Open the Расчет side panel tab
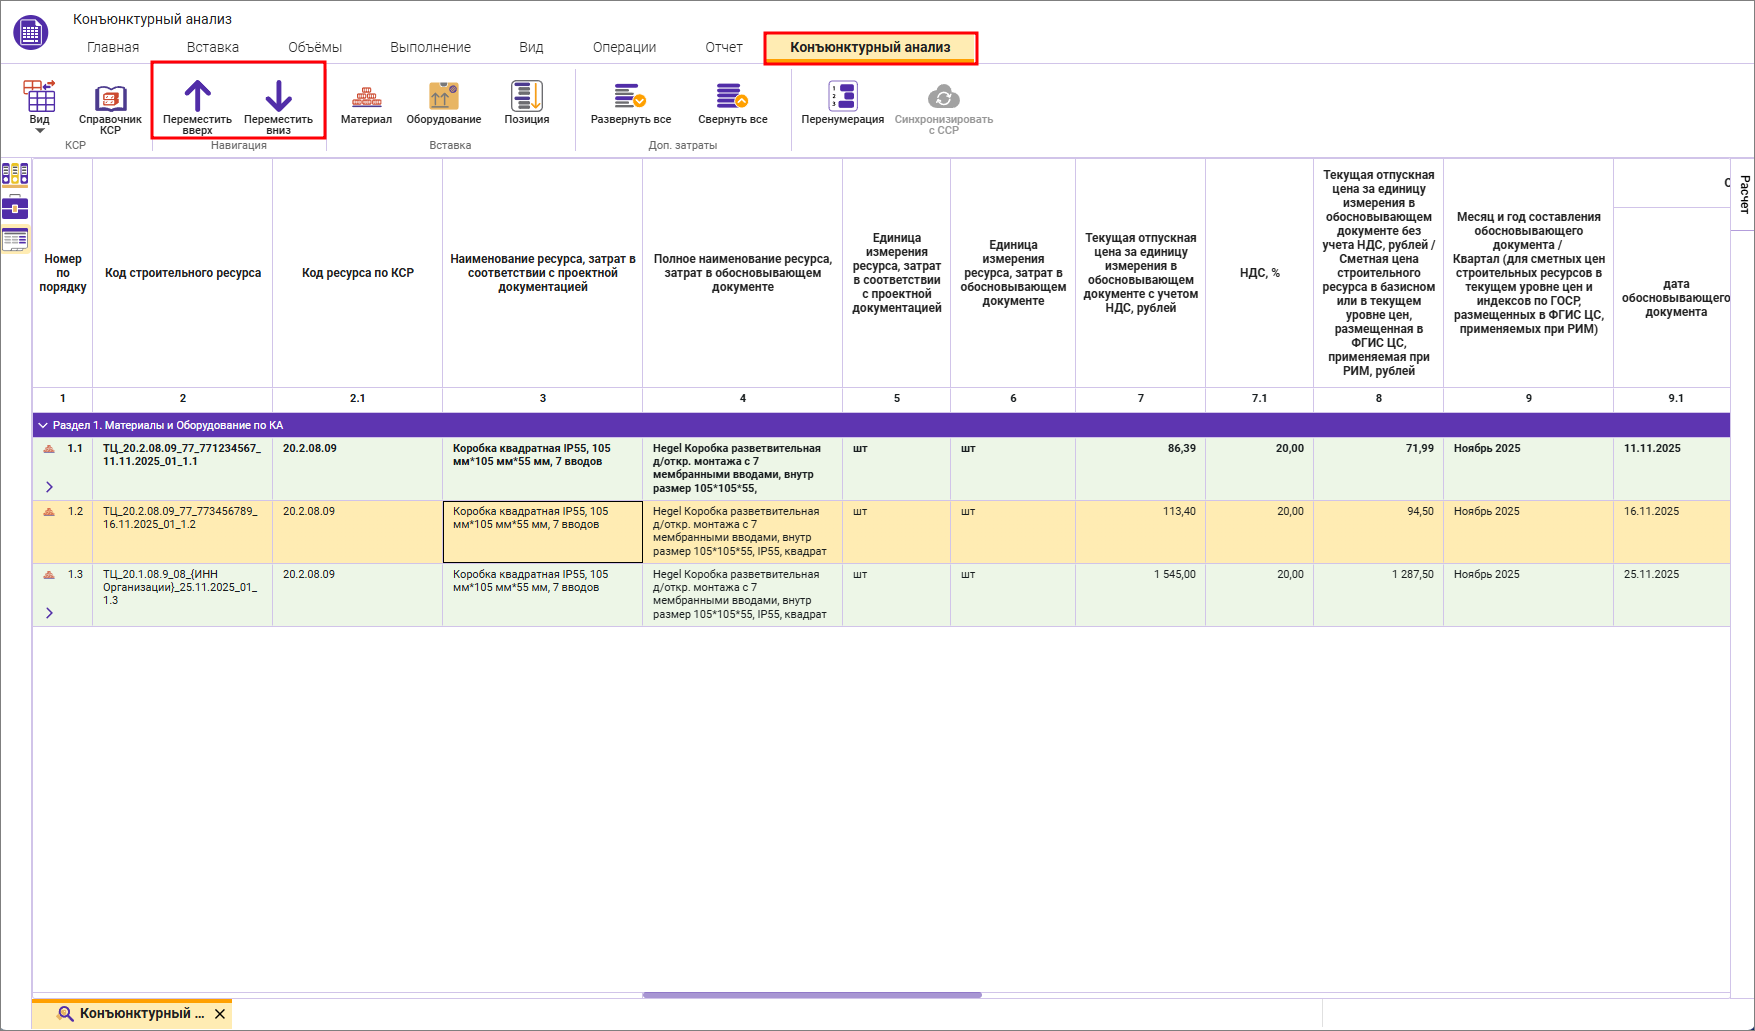Viewport: 1755px width, 1031px height. 1744,194
